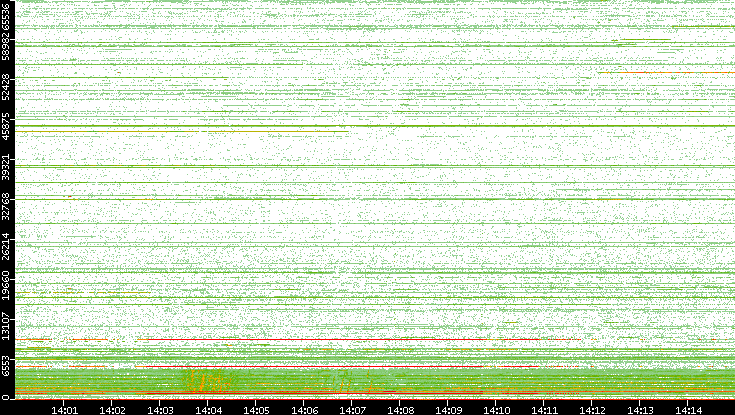Pick the 19660 vertical axis label

(6, 286)
